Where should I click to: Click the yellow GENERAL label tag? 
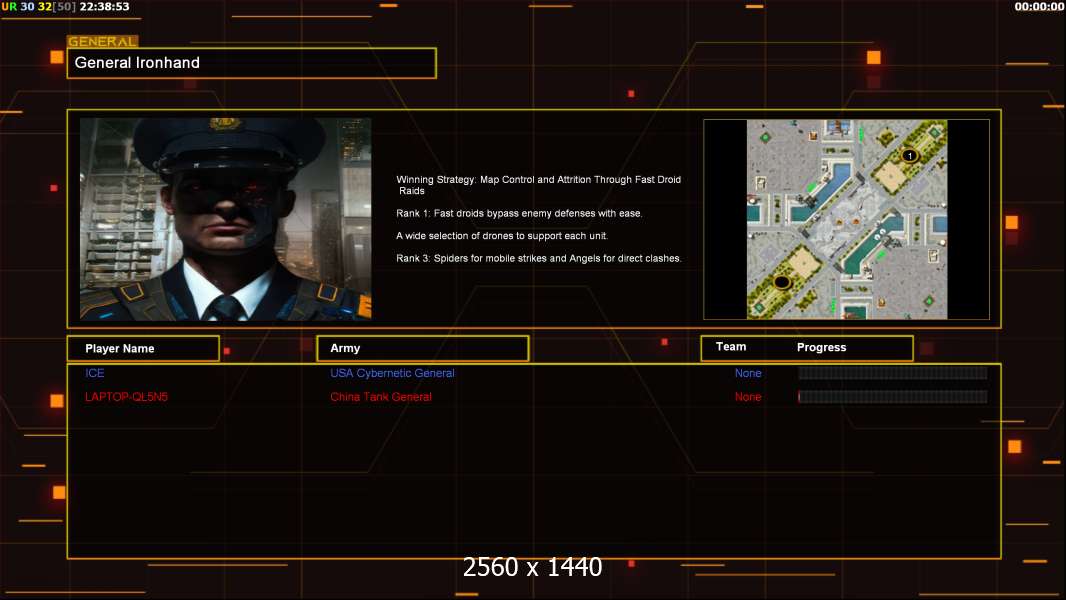103,41
